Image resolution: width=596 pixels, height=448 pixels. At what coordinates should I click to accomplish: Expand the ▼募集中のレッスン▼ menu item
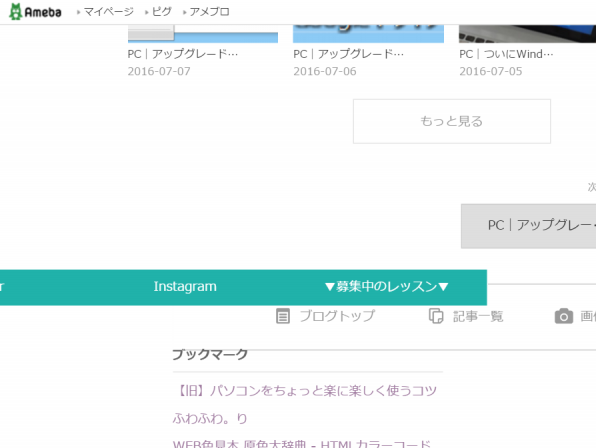387,287
